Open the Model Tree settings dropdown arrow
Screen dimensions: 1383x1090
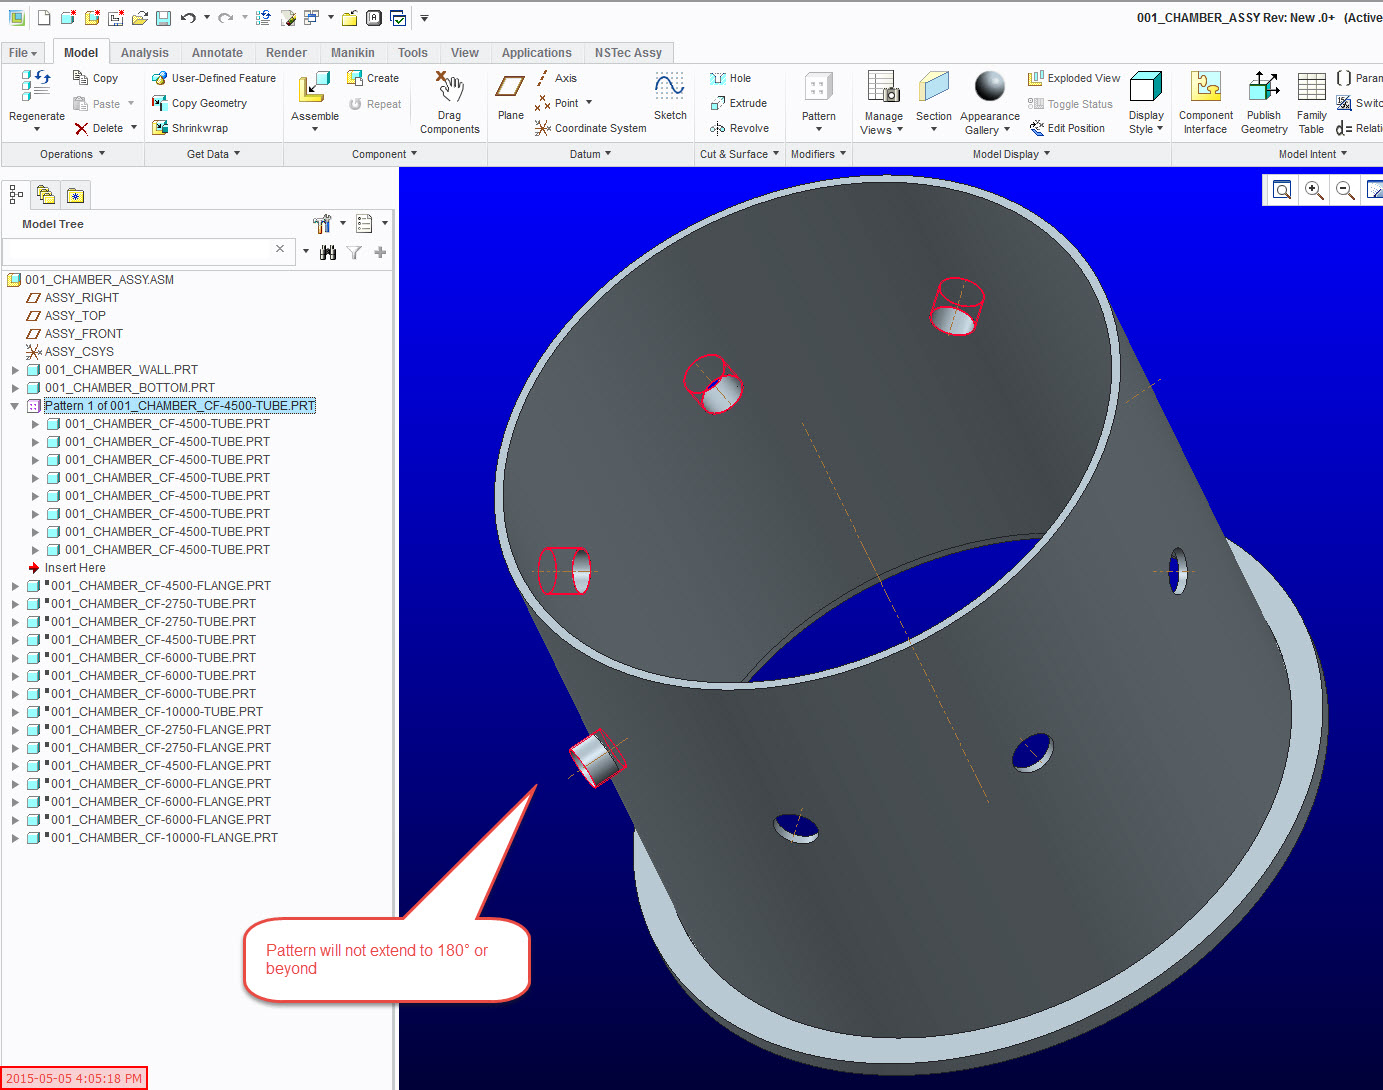(343, 224)
